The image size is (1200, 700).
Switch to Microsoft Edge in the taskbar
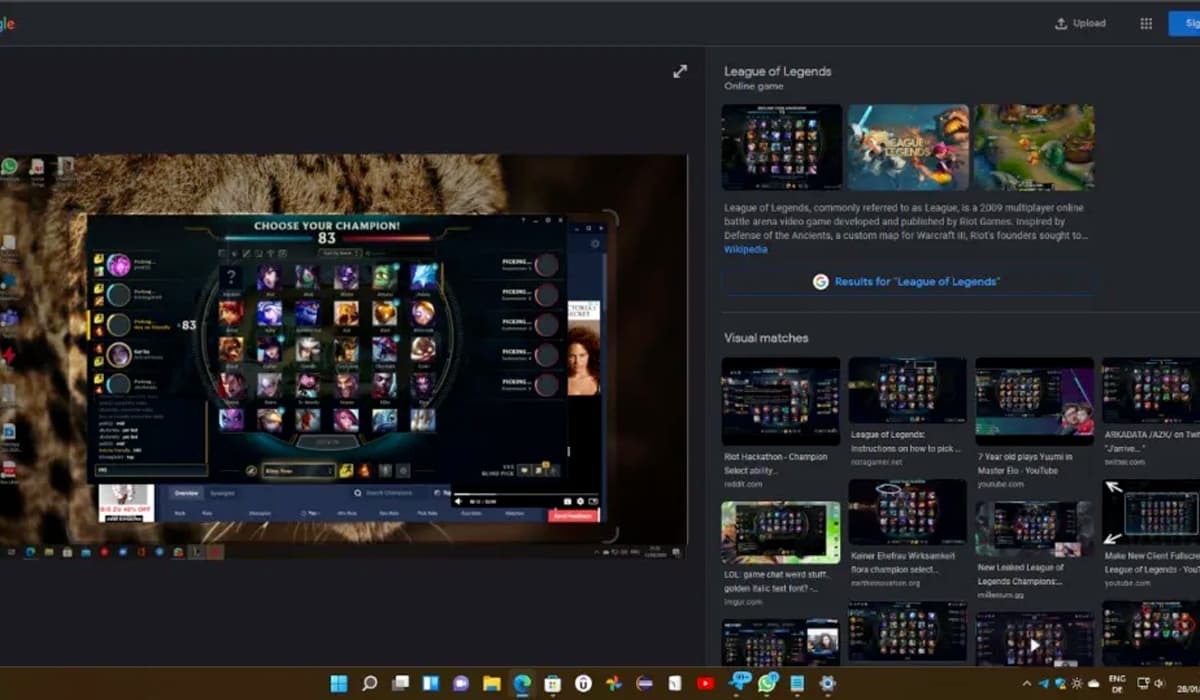click(522, 683)
